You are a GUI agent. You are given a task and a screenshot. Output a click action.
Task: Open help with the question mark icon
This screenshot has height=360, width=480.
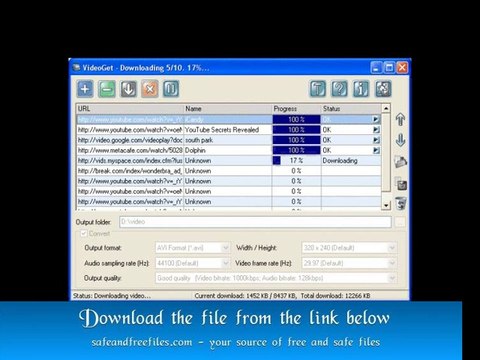coord(339,89)
